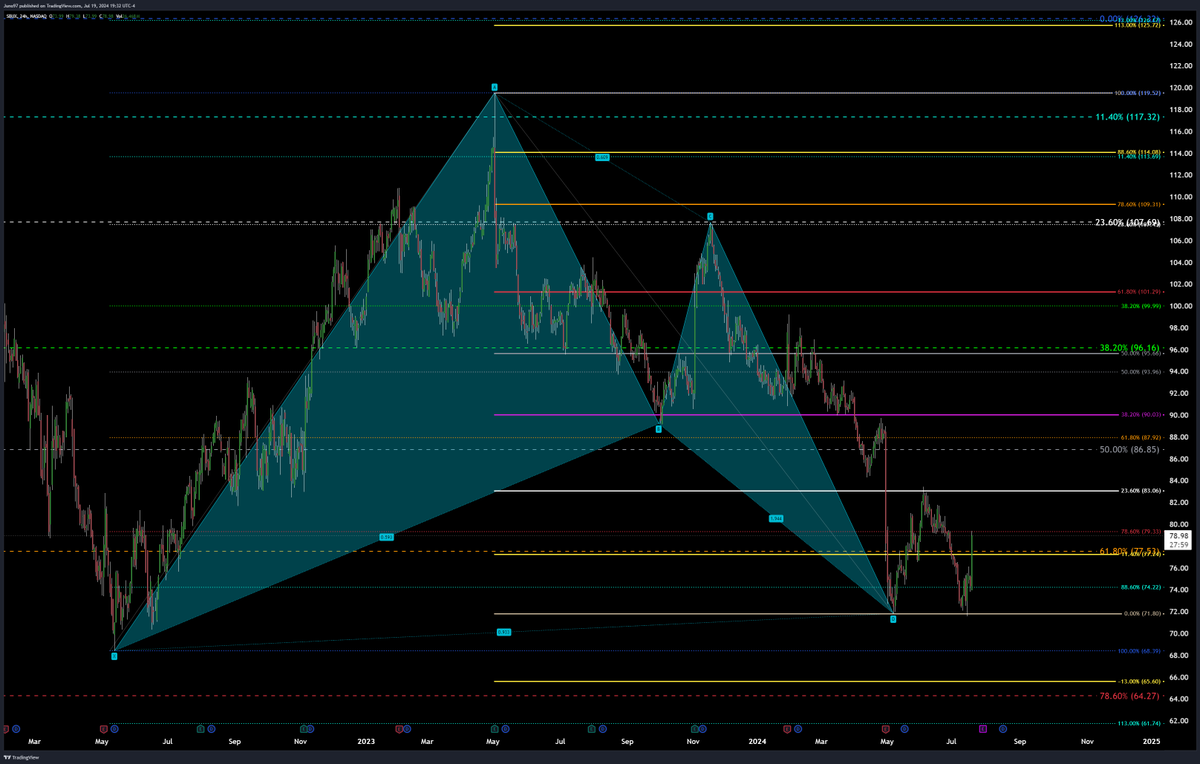This screenshot has height=764, width=1200.
Task: Click the 2023 label on the time axis
Action: point(366,742)
